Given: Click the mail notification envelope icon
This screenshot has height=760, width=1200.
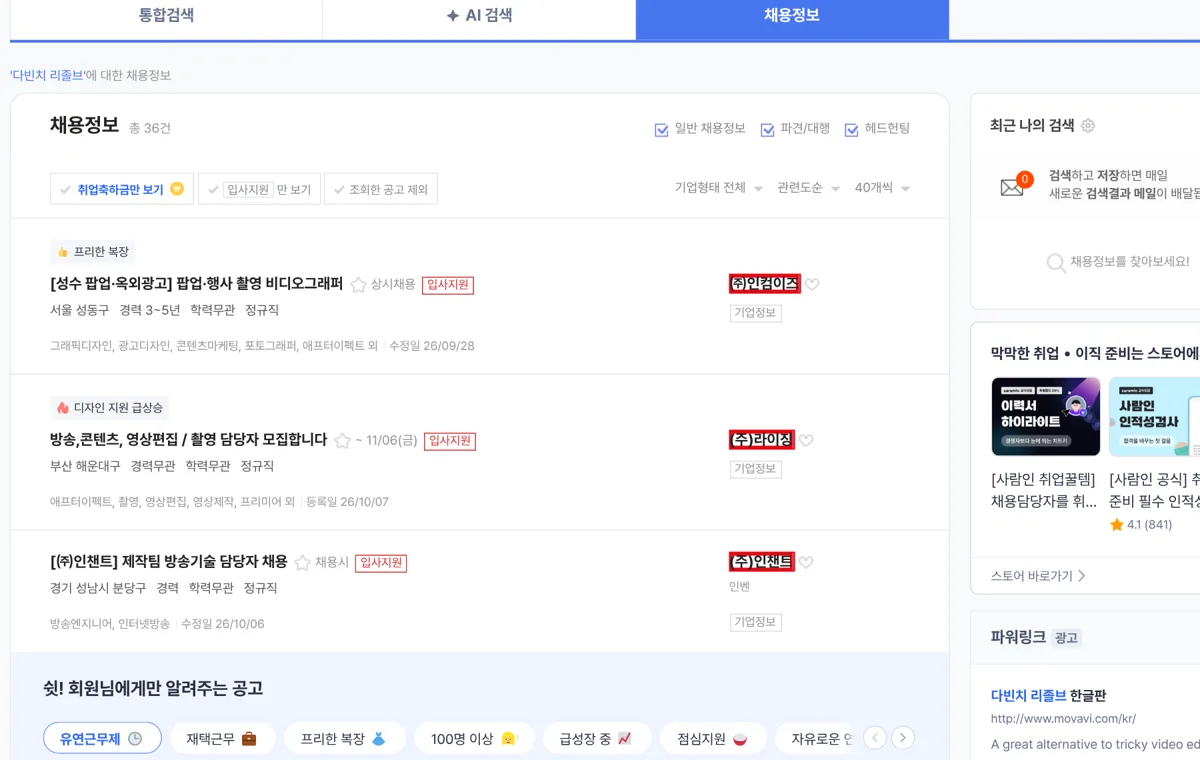Looking at the screenshot, I should 1013,186.
